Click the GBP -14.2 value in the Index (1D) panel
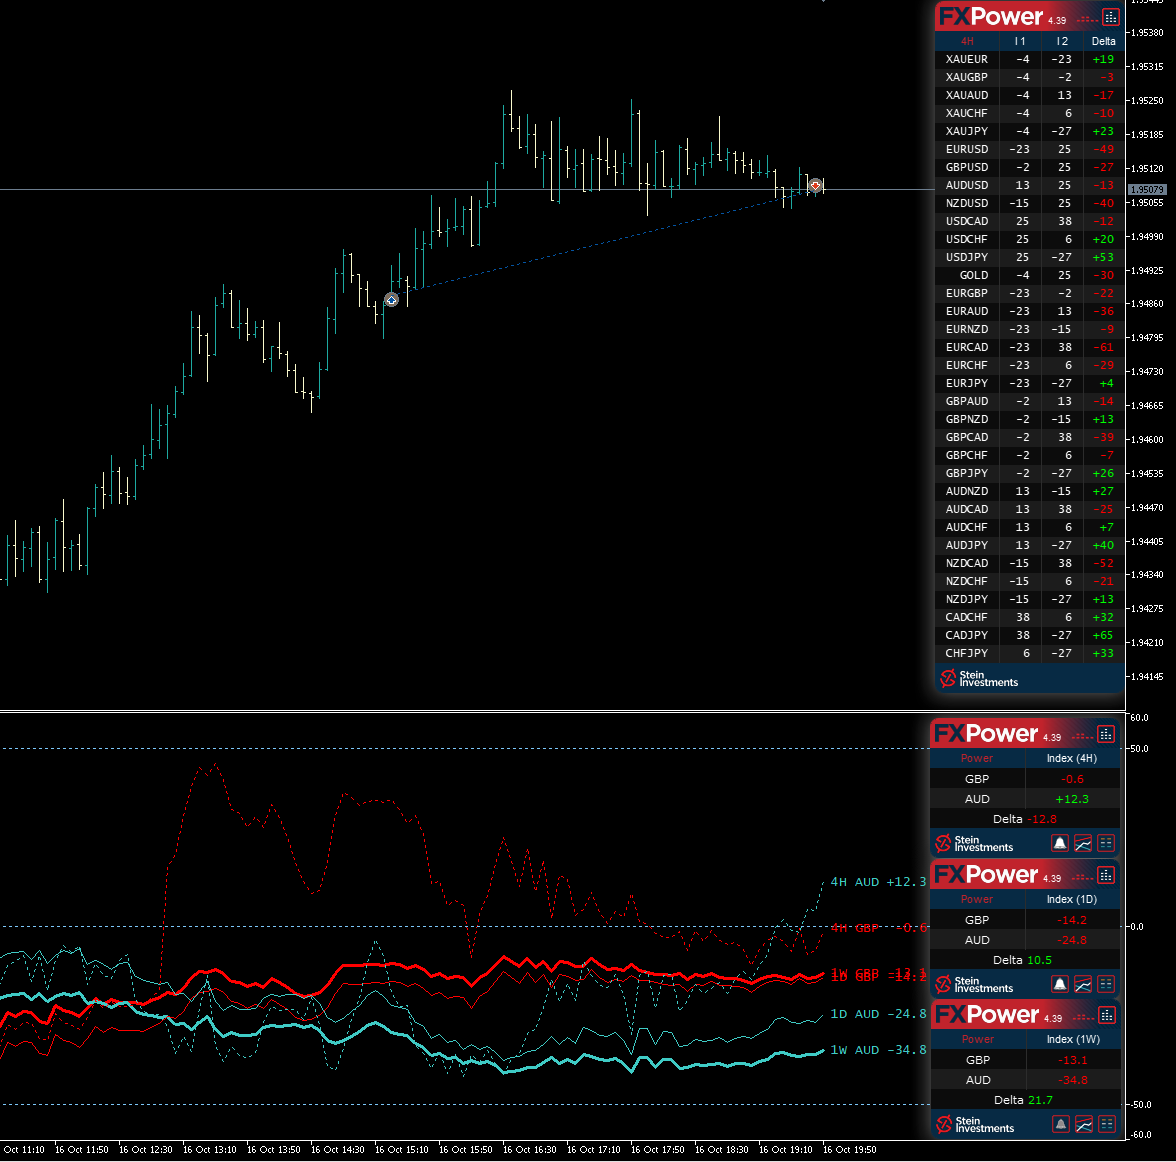The height and width of the screenshot is (1162, 1176). point(1072,920)
